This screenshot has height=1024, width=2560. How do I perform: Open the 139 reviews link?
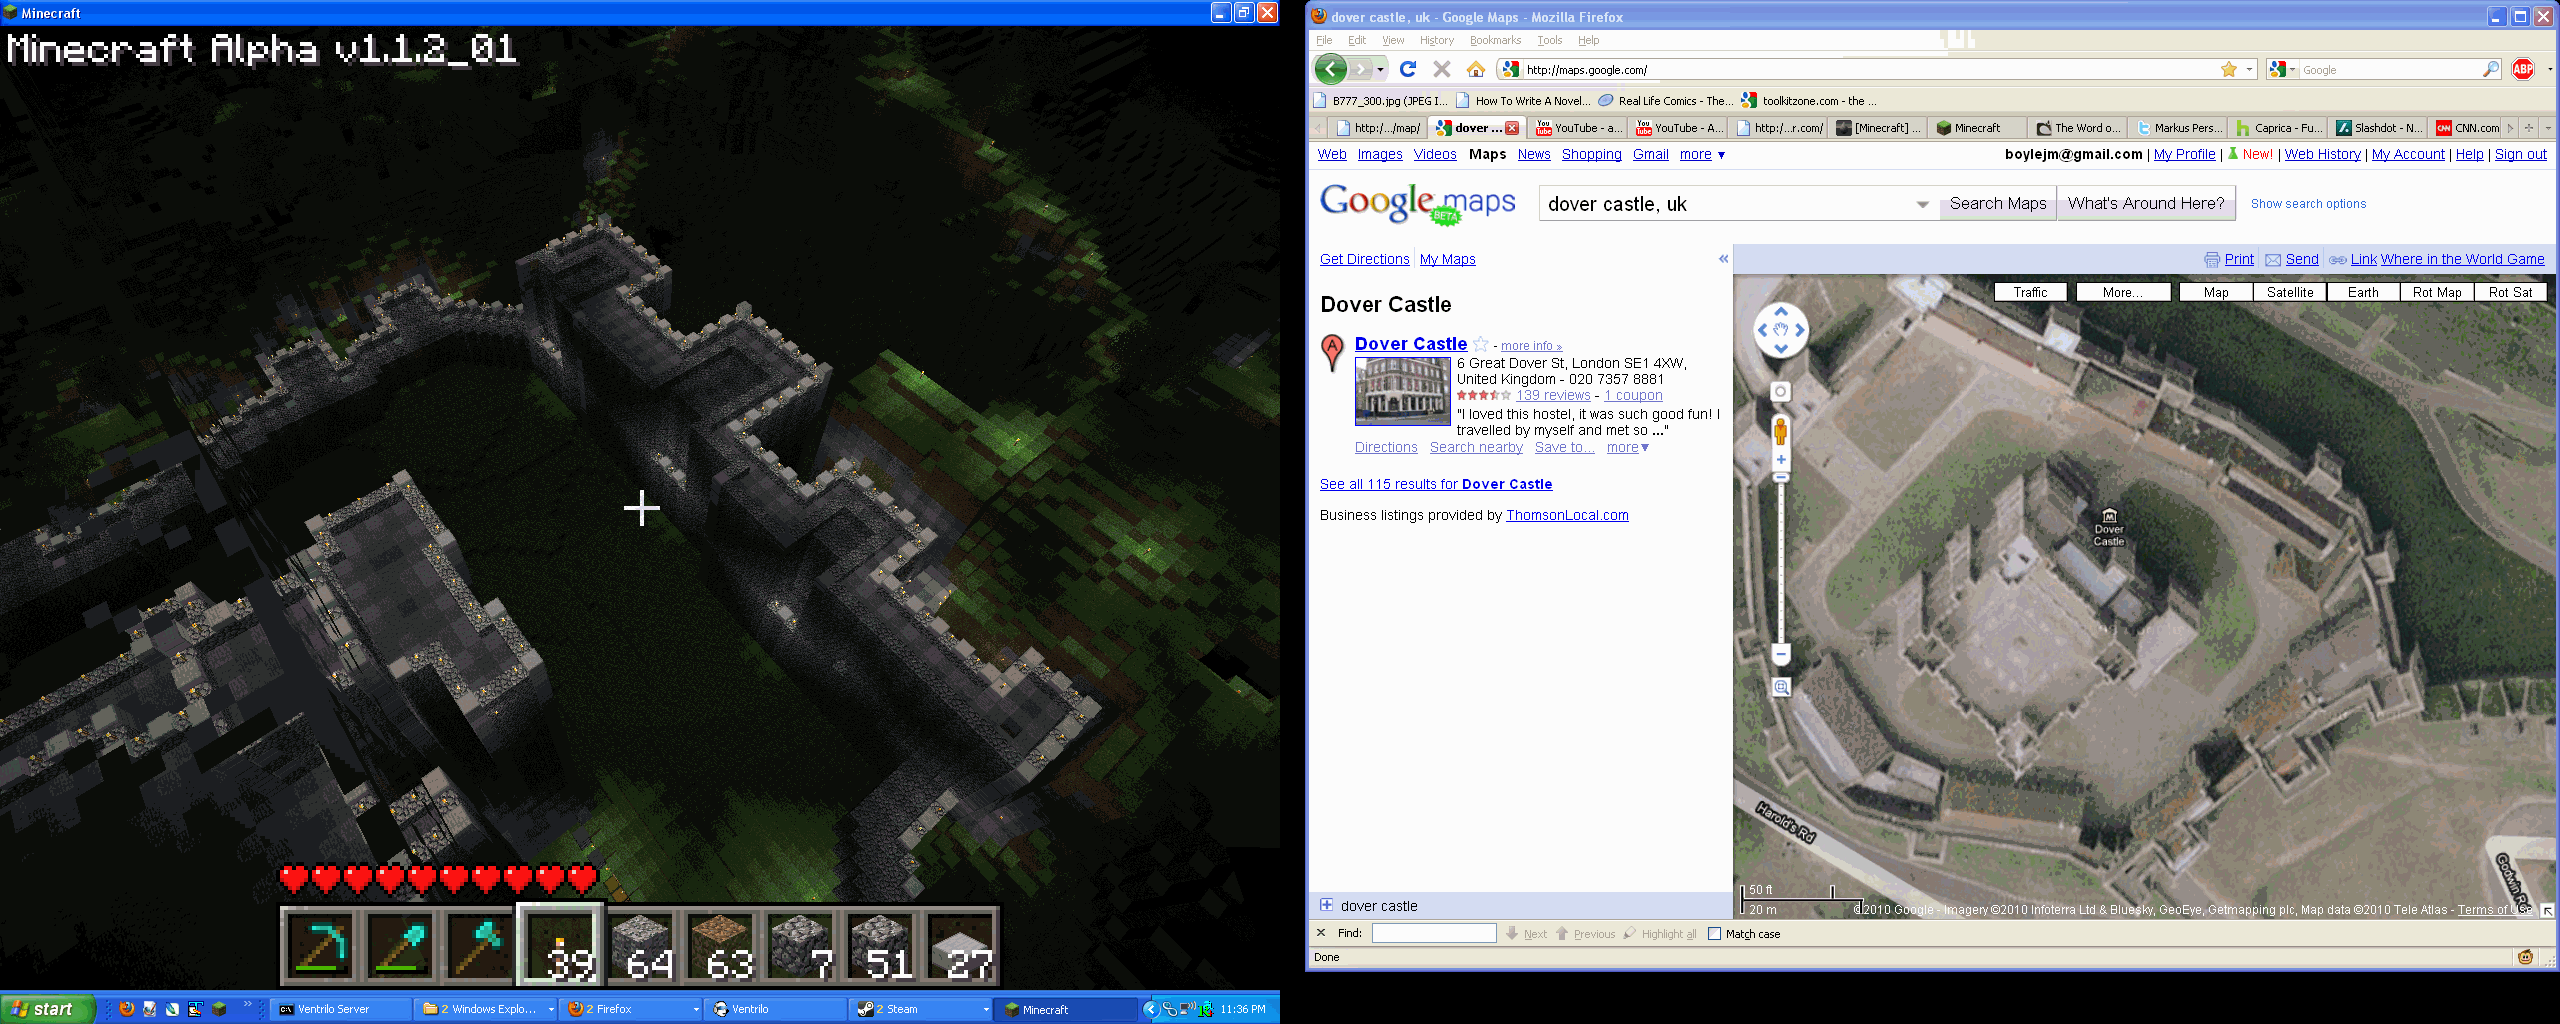click(x=1553, y=395)
